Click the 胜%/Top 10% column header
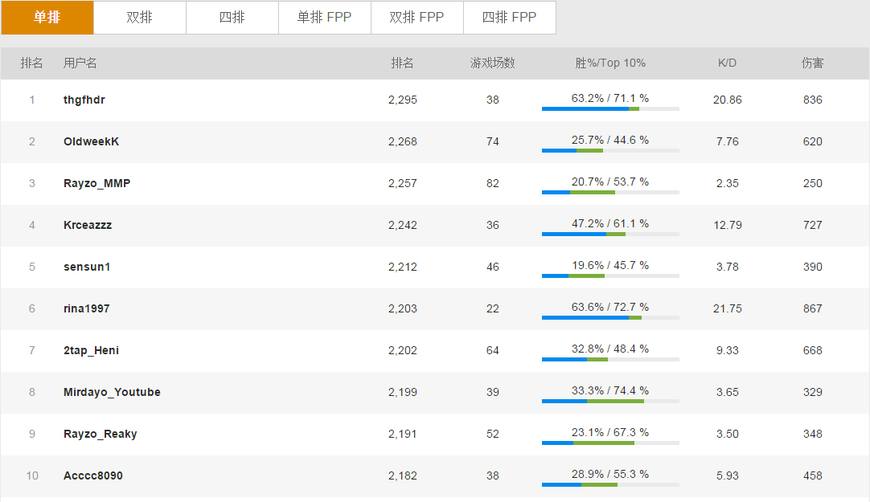The height and width of the screenshot is (502, 870). [610, 63]
